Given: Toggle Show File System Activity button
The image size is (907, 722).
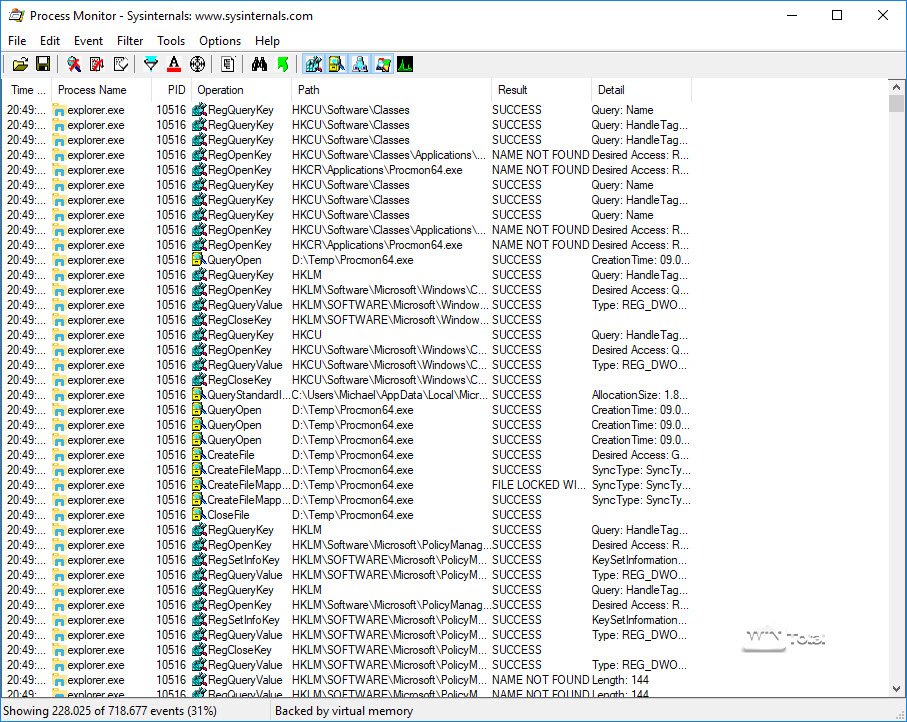Looking at the screenshot, I should 337,65.
